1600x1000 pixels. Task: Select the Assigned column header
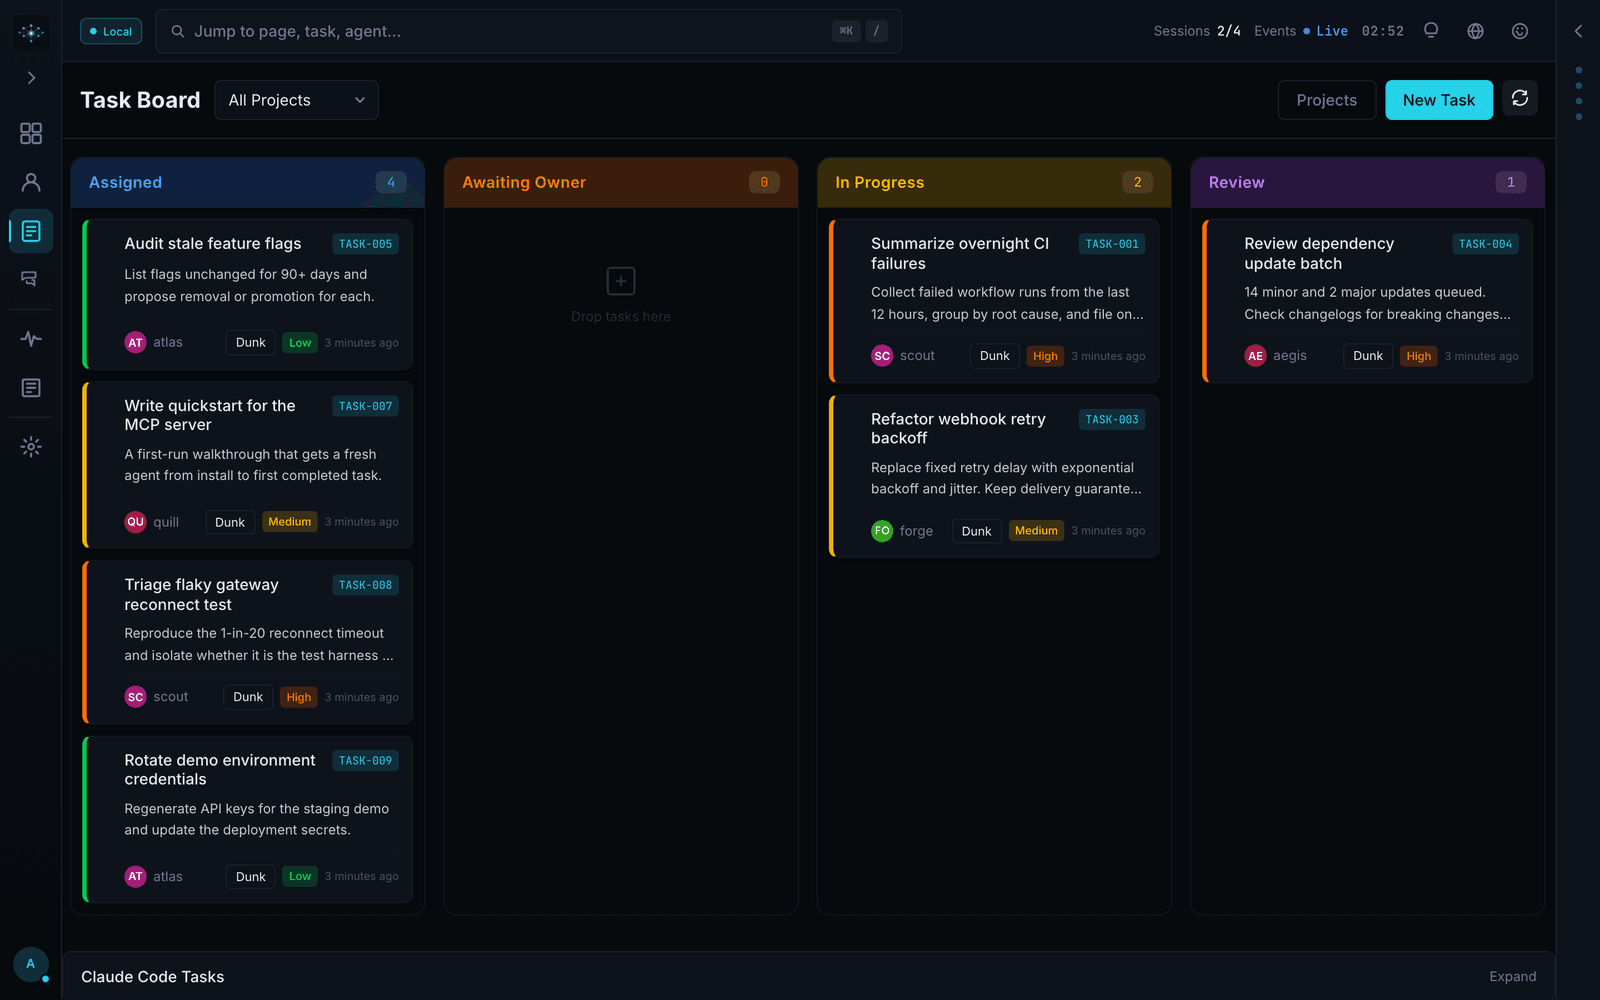click(x=248, y=182)
